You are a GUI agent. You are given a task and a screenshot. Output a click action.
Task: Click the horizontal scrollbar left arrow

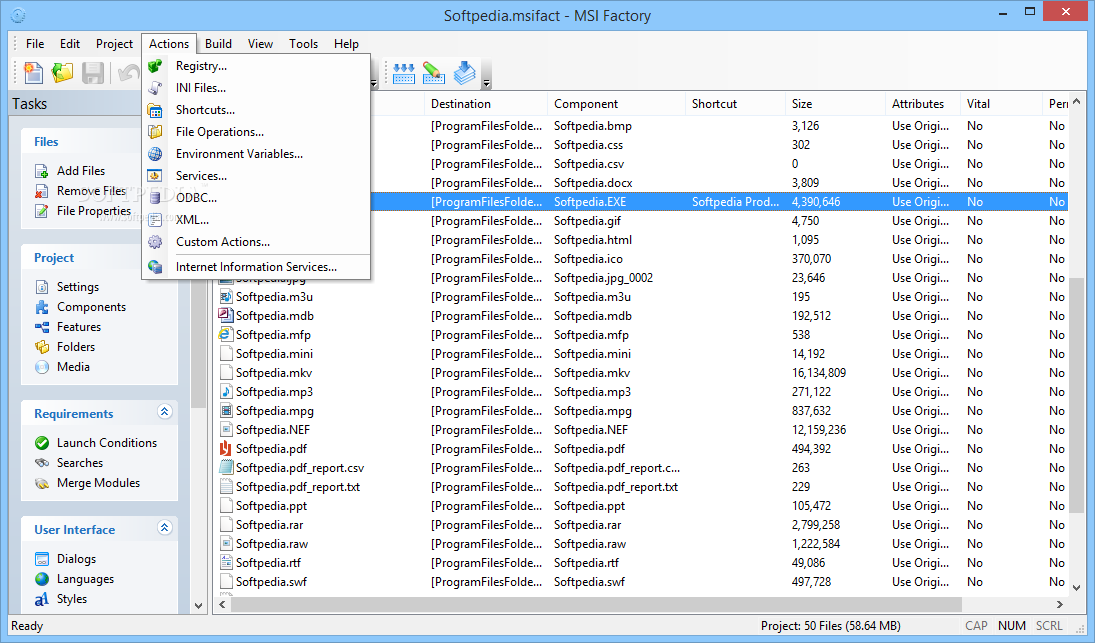click(223, 605)
